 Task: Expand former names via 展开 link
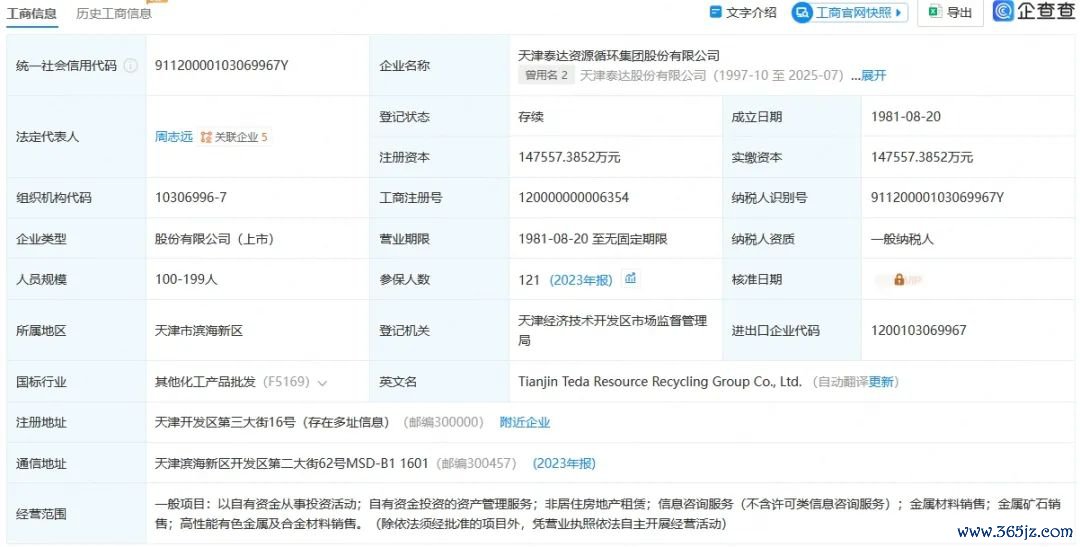(873, 76)
